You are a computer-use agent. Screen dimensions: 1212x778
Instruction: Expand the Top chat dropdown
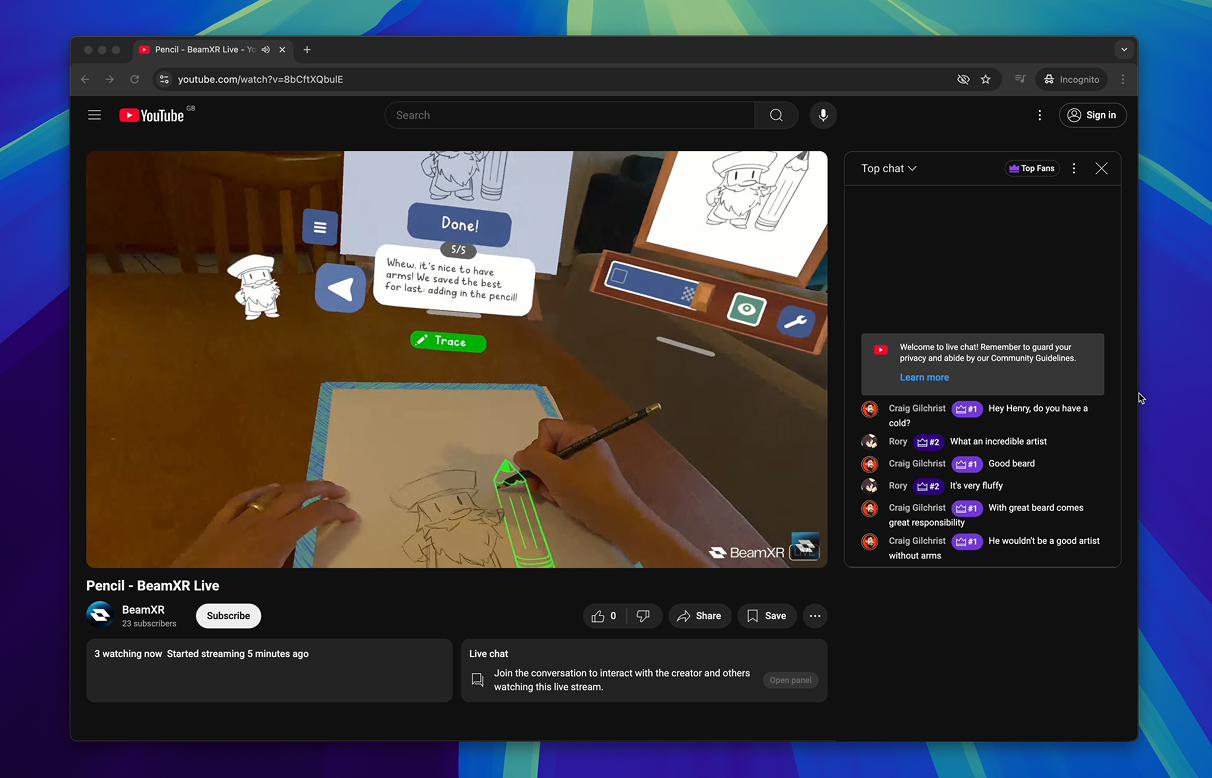click(x=889, y=169)
